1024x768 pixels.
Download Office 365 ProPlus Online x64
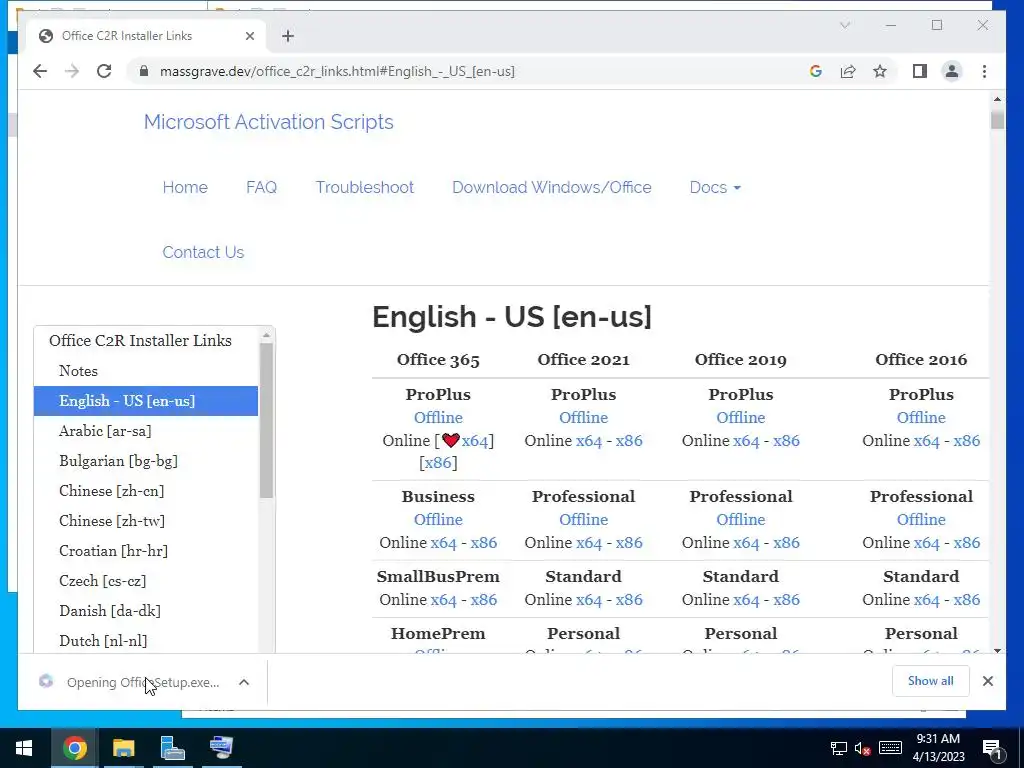475,441
